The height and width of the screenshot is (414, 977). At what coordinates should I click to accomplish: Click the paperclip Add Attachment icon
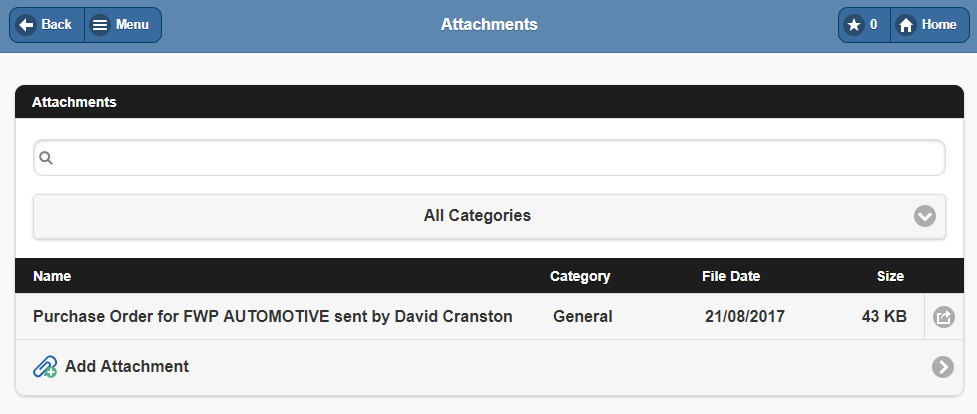click(45, 367)
